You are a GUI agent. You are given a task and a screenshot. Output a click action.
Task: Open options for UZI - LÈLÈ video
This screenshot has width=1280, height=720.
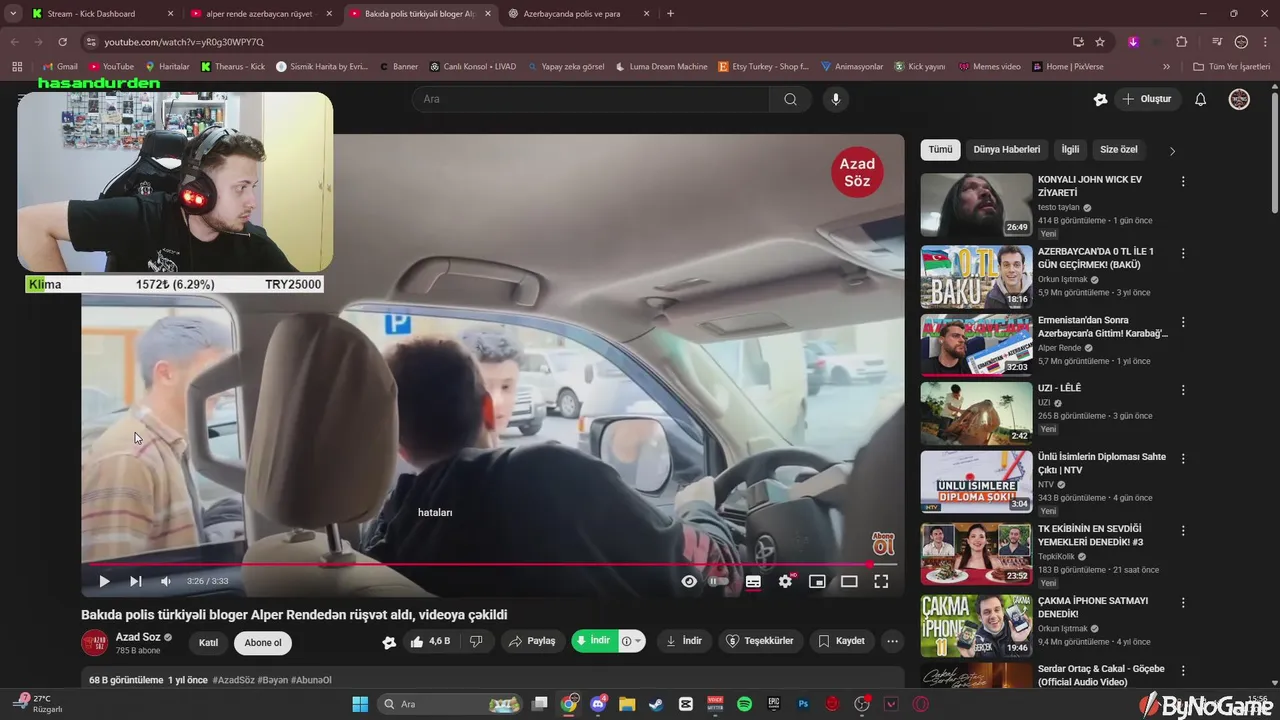(1183, 390)
